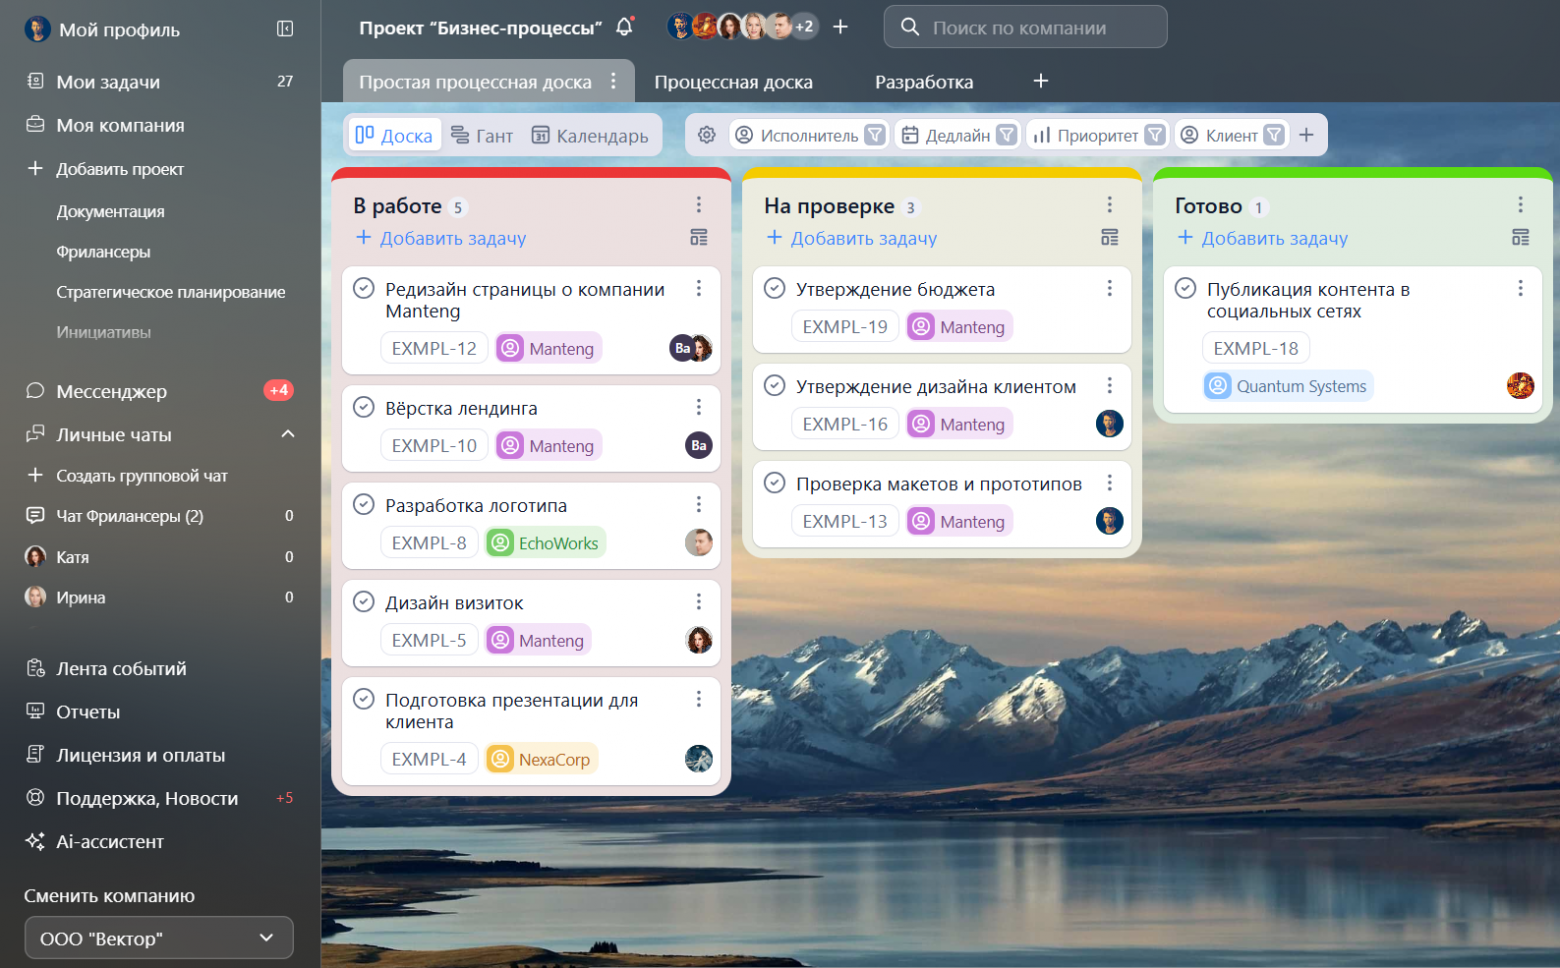Check off 'Утверждение бюджета' task
The image size is (1560, 968).
775,288
